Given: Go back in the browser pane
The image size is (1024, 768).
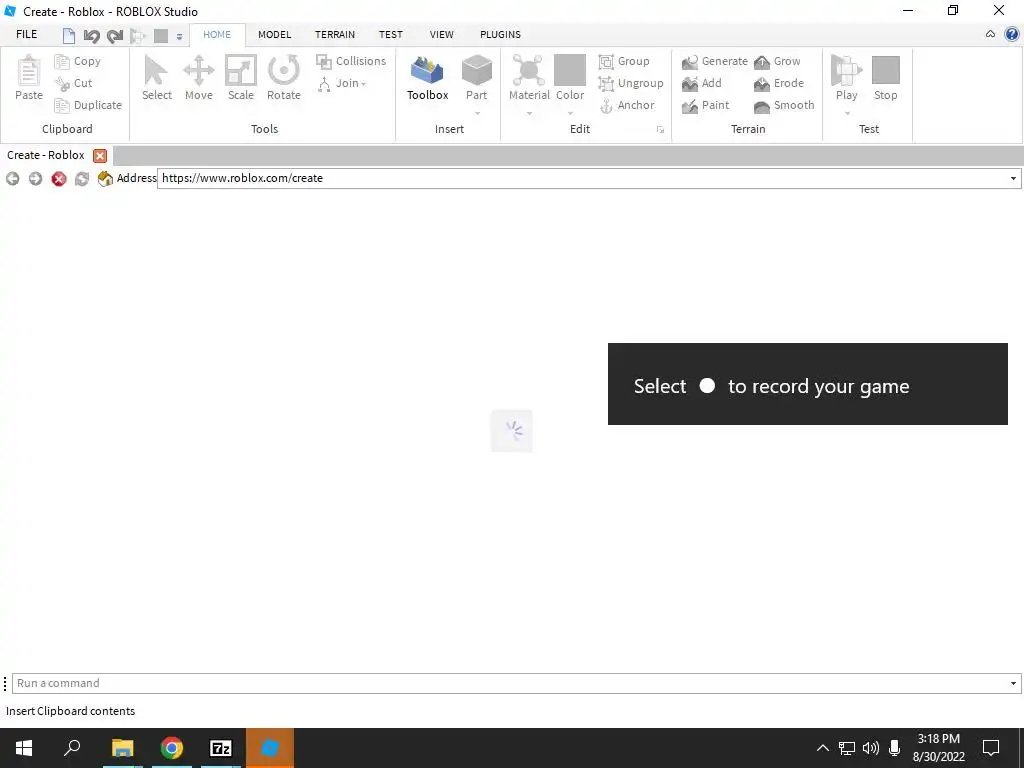Looking at the screenshot, I should (x=12, y=178).
